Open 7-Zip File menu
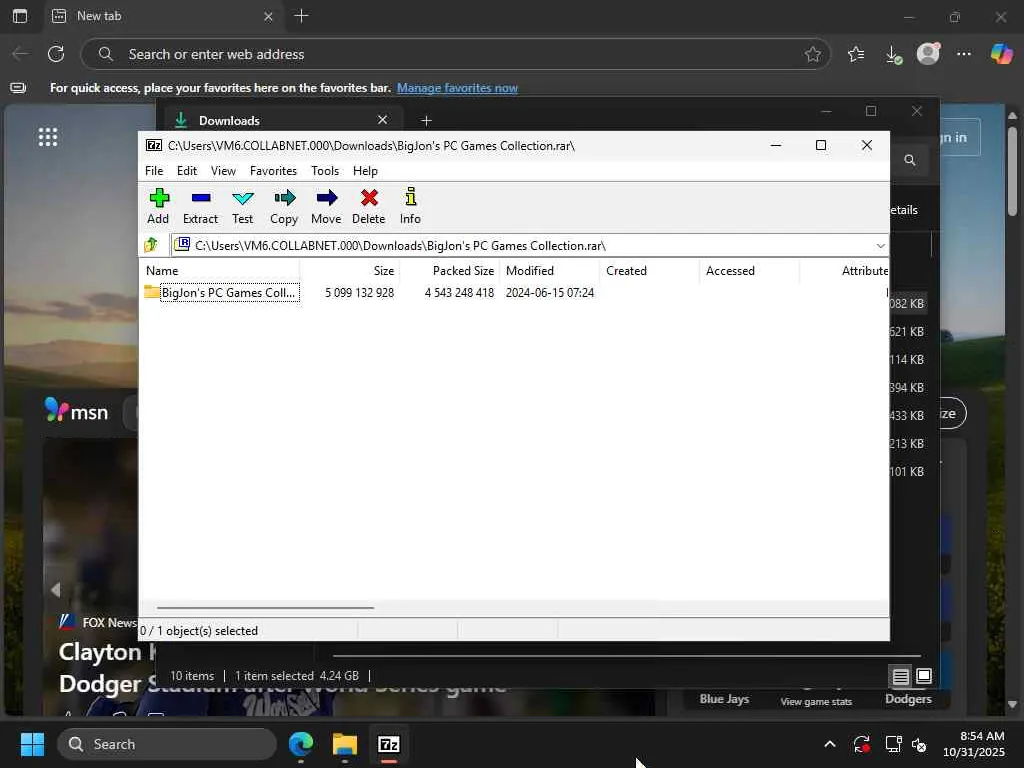 point(154,170)
